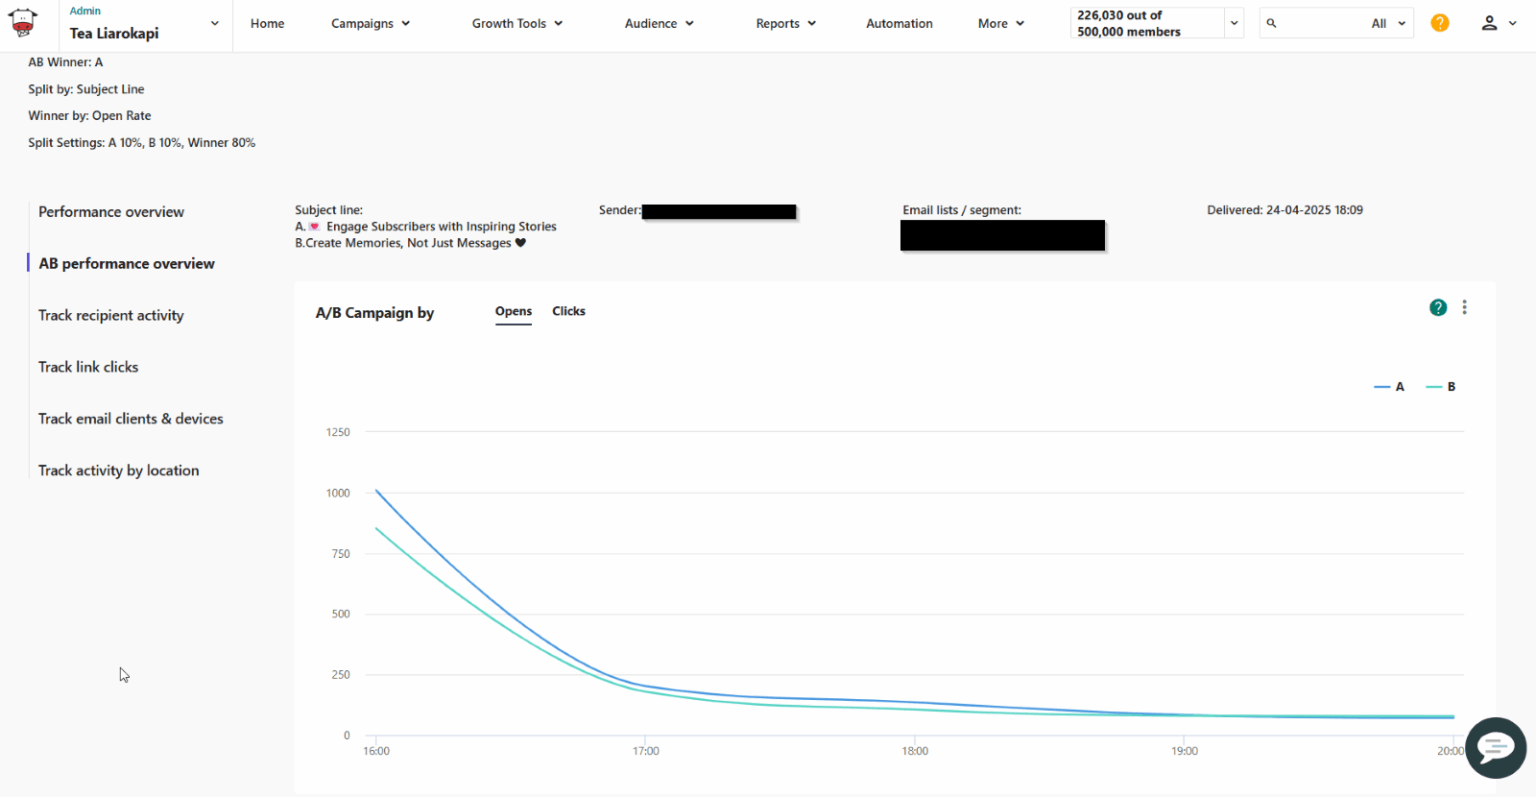Expand the More menu
The height and width of the screenshot is (797, 1536).
point(1001,23)
